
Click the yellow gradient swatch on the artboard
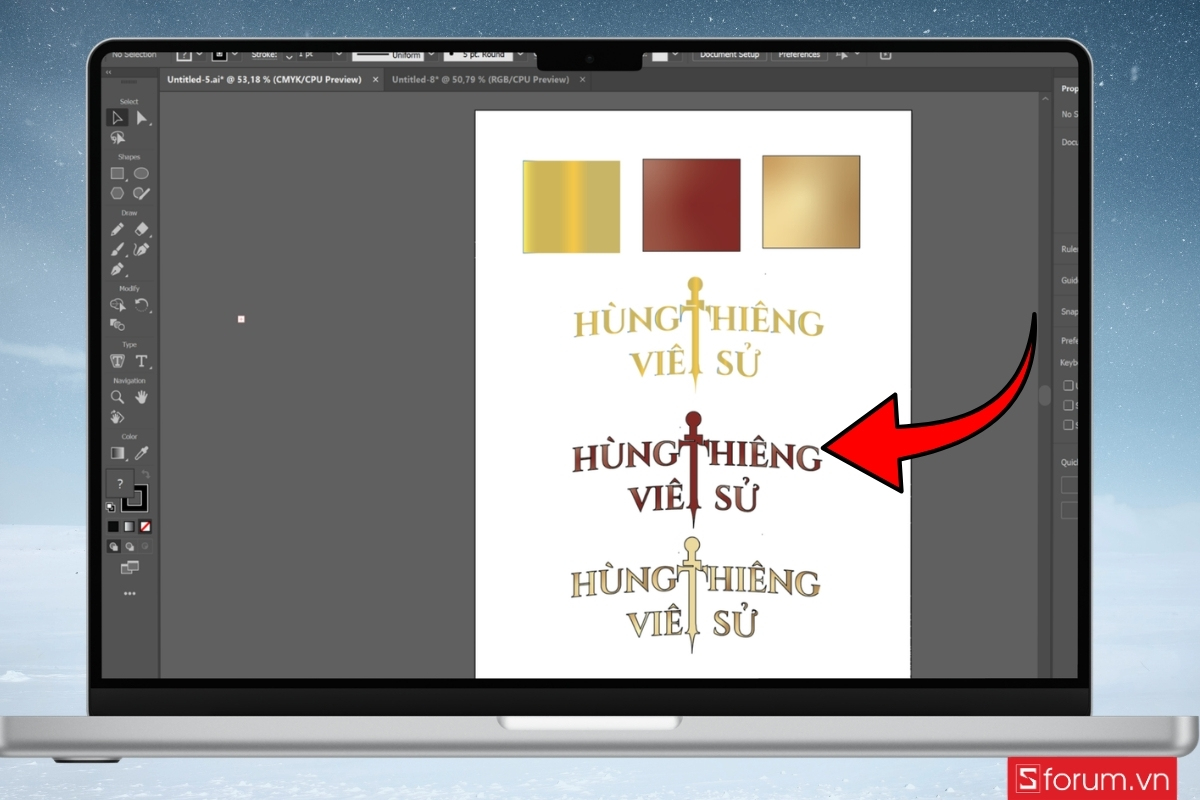(x=570, y=204)
